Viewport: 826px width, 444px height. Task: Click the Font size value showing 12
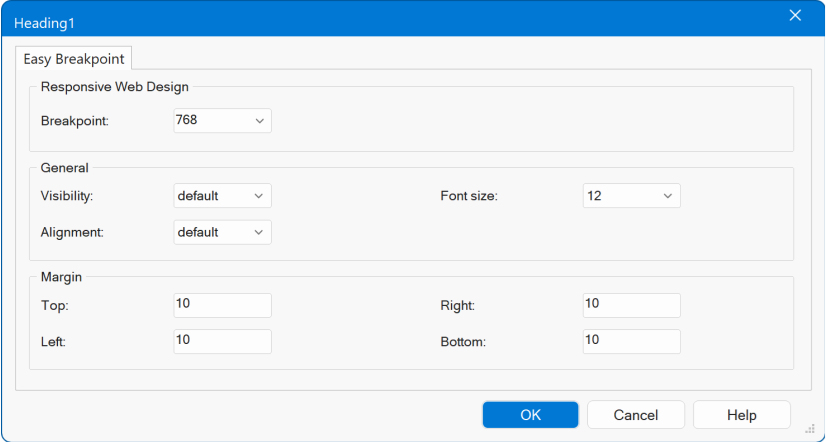pyautogui.click(x=620, y=196)
